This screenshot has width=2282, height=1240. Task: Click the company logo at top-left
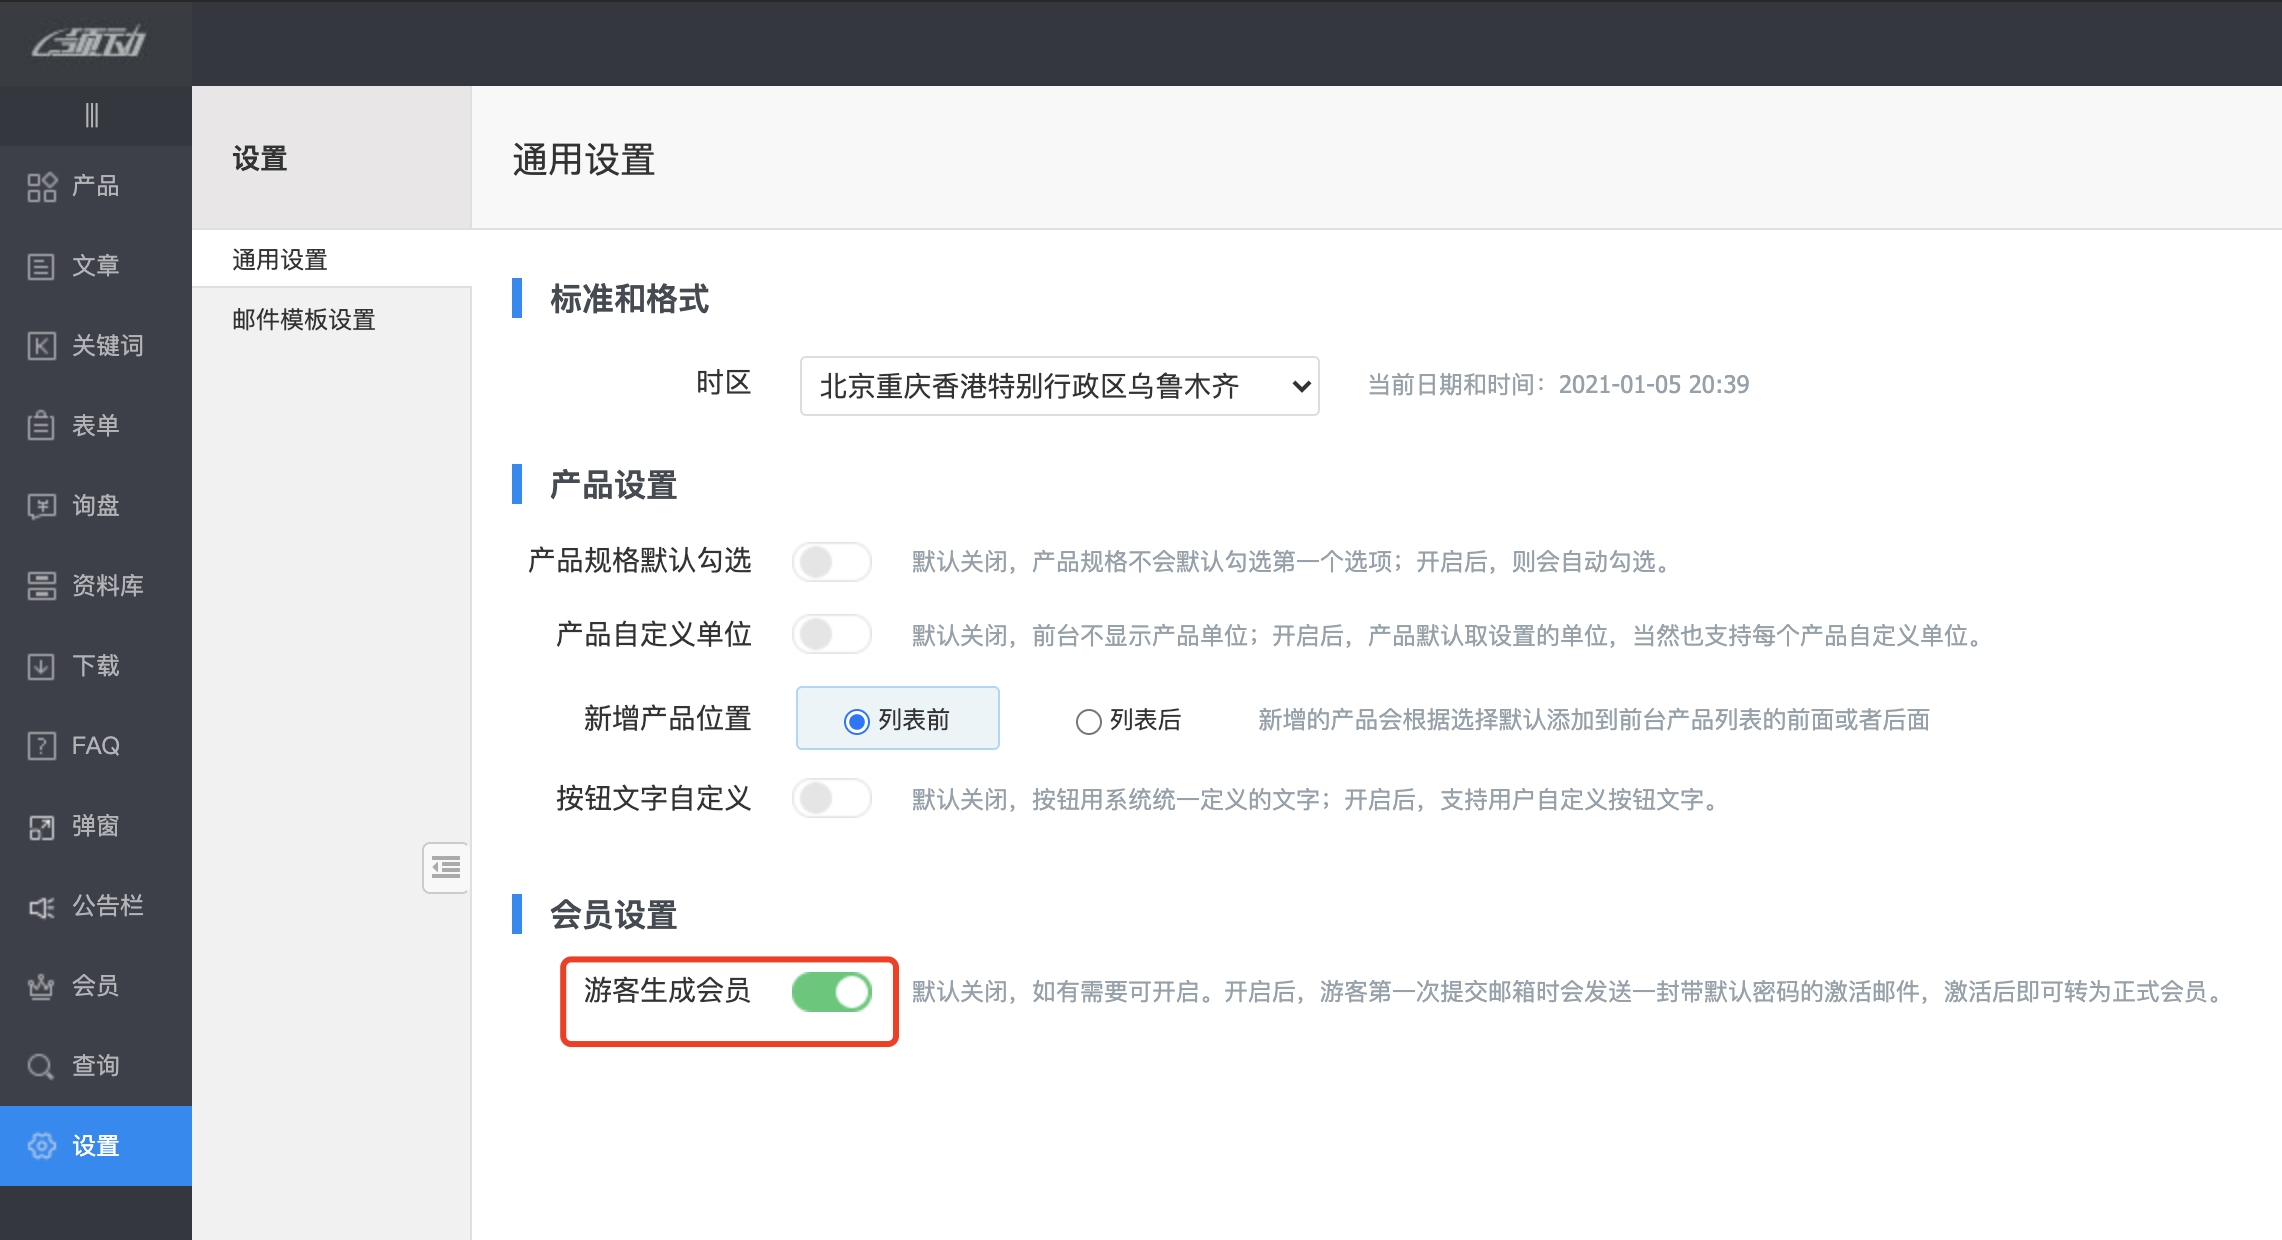89,43
